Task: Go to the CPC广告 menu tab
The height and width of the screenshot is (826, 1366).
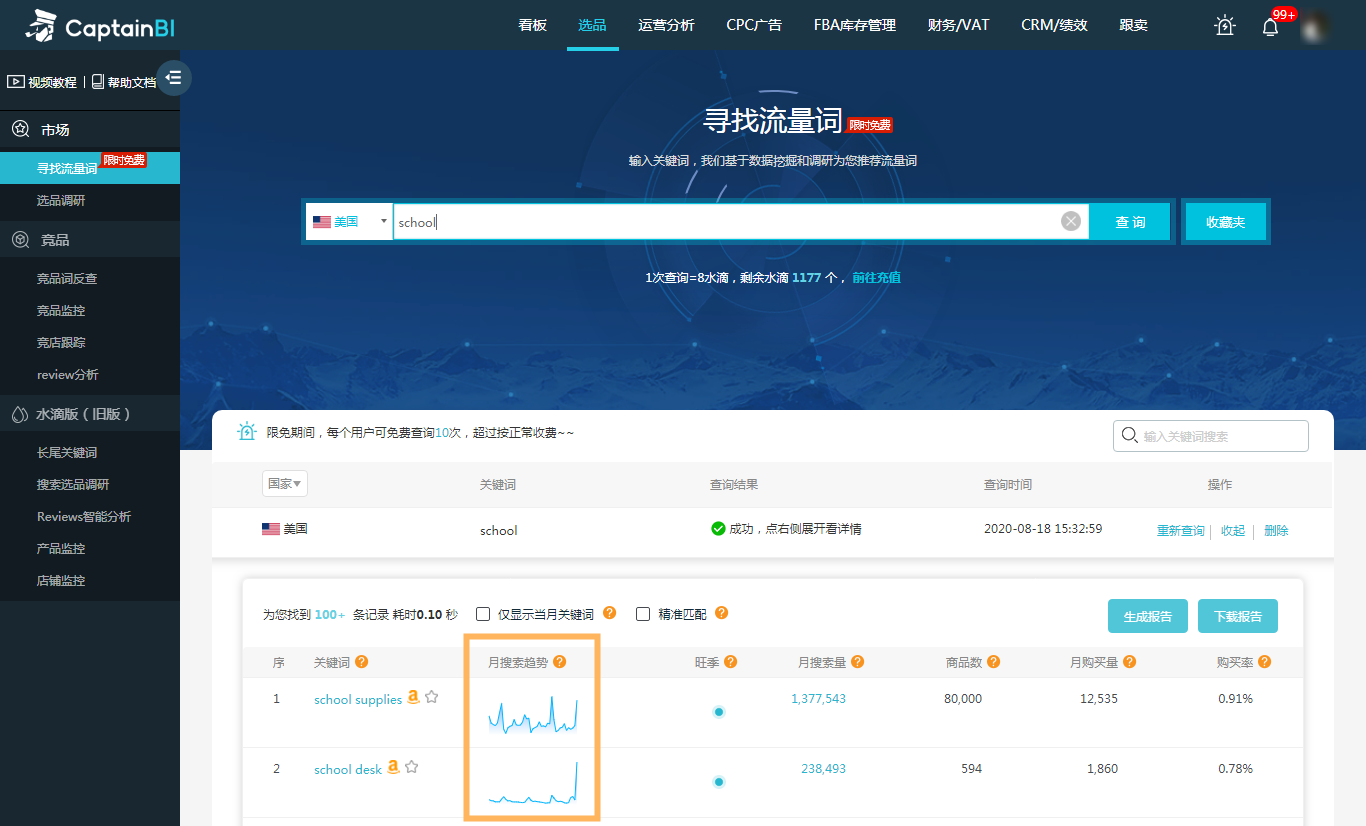Action: pos(754,25)
